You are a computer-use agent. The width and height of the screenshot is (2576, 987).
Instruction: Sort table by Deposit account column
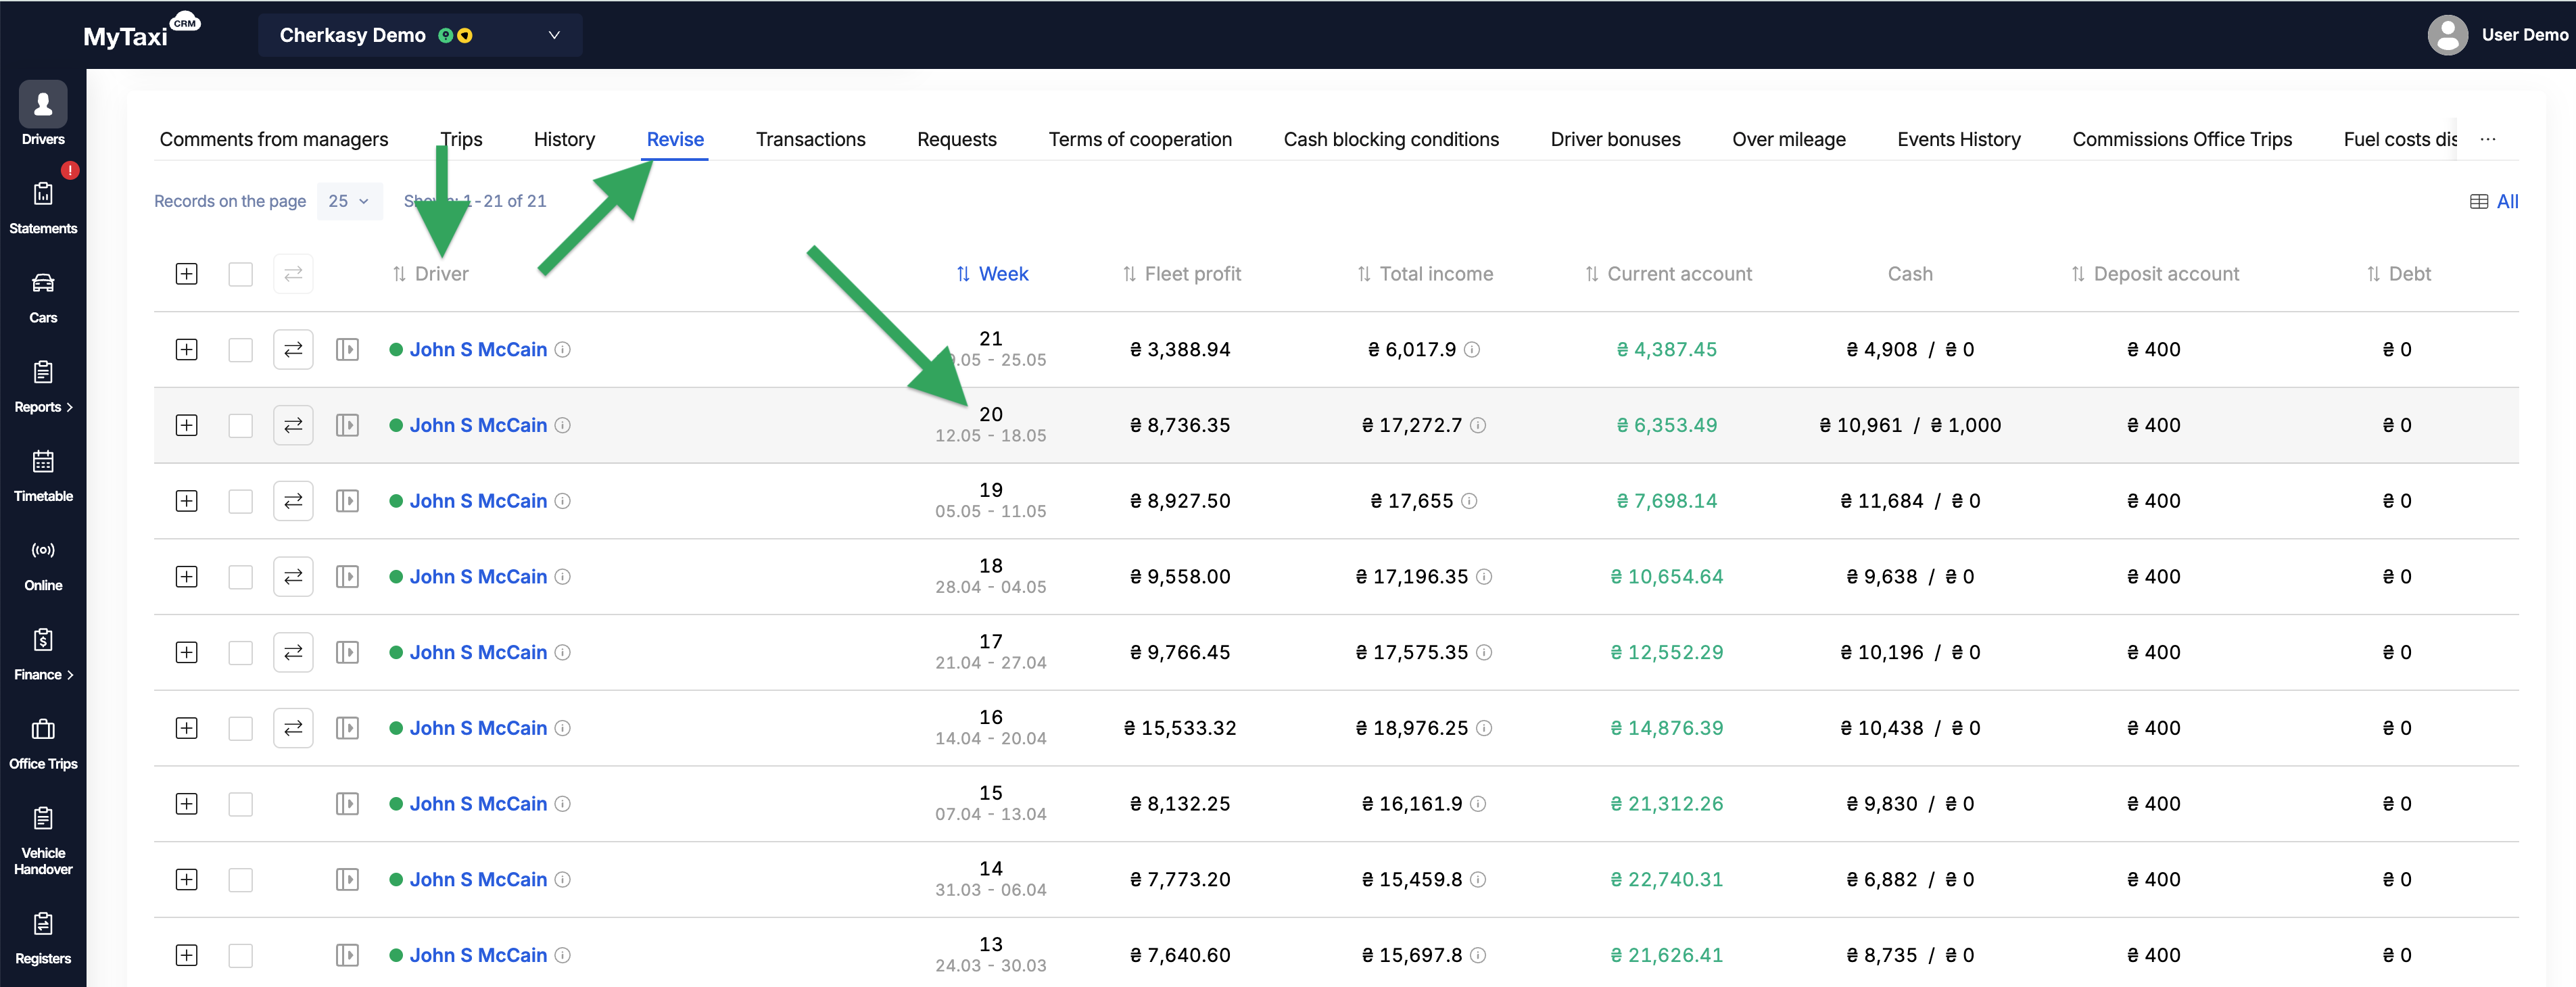(x=2155, y=274)
